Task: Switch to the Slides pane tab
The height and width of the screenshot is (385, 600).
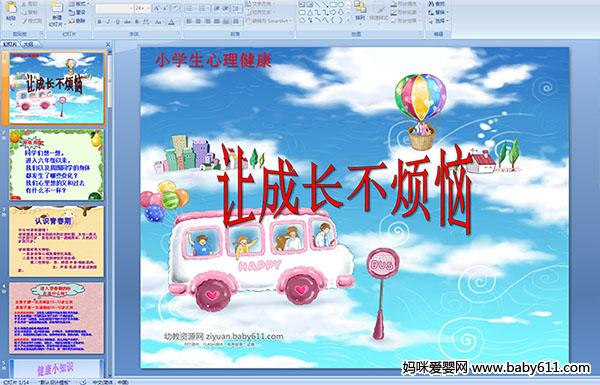Action: (10, 44)
